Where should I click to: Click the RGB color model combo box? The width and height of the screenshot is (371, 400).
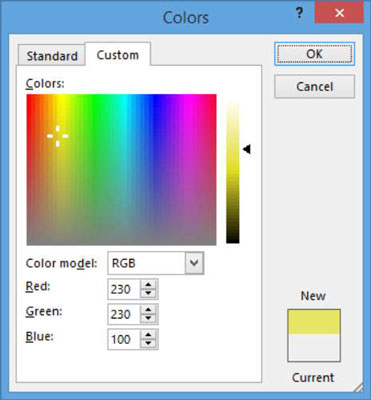click(x=156, y=263)
